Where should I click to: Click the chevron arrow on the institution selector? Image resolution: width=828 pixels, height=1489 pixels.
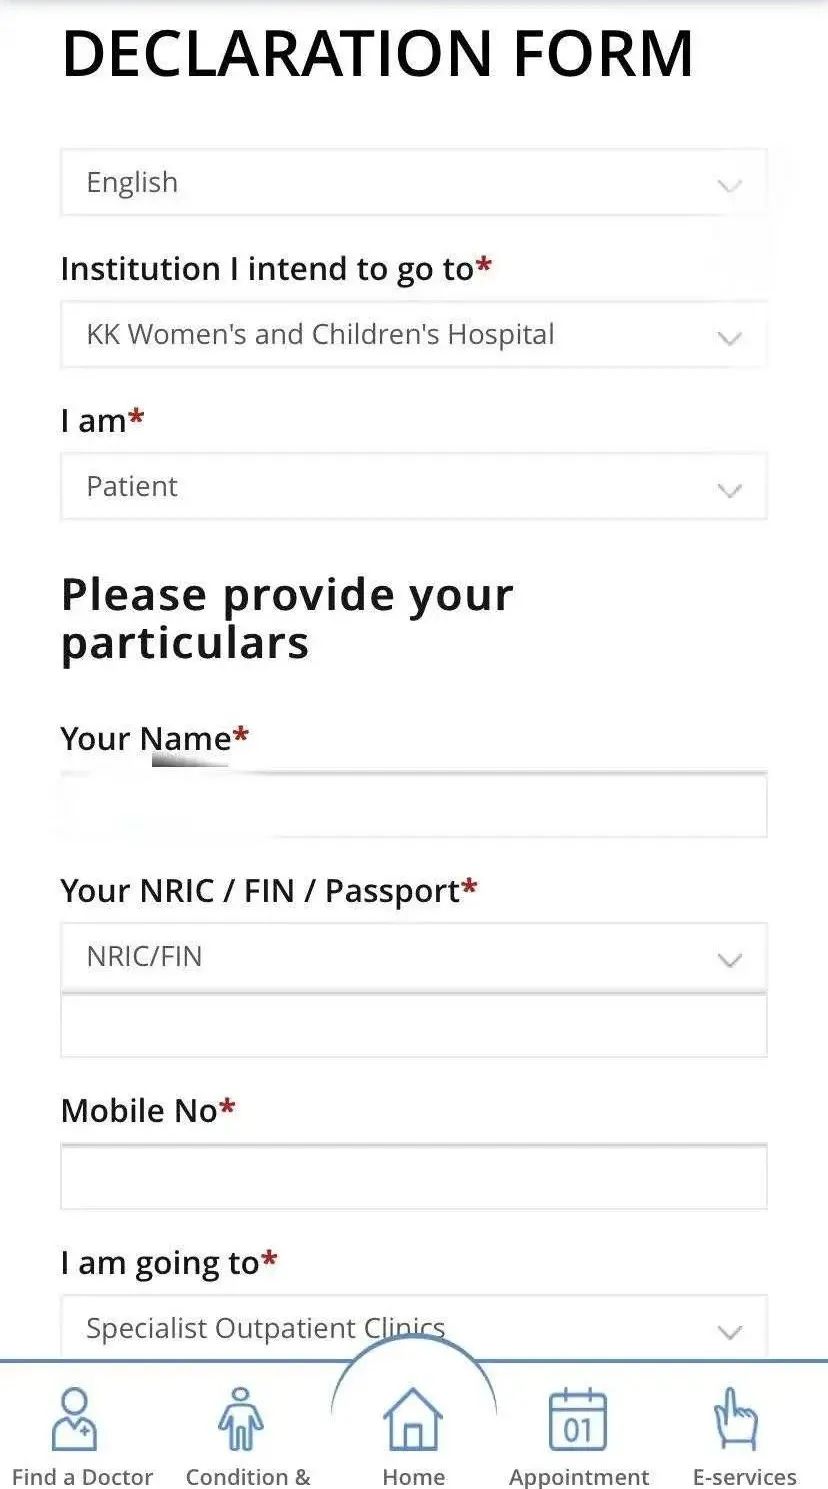click(730, 337)
